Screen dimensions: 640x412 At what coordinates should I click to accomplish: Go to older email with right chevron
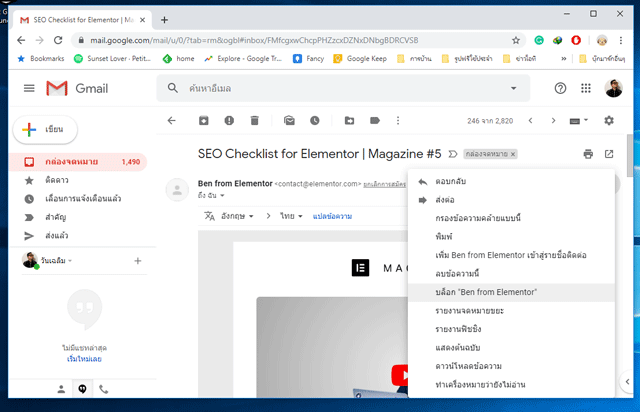coord(553,120)
